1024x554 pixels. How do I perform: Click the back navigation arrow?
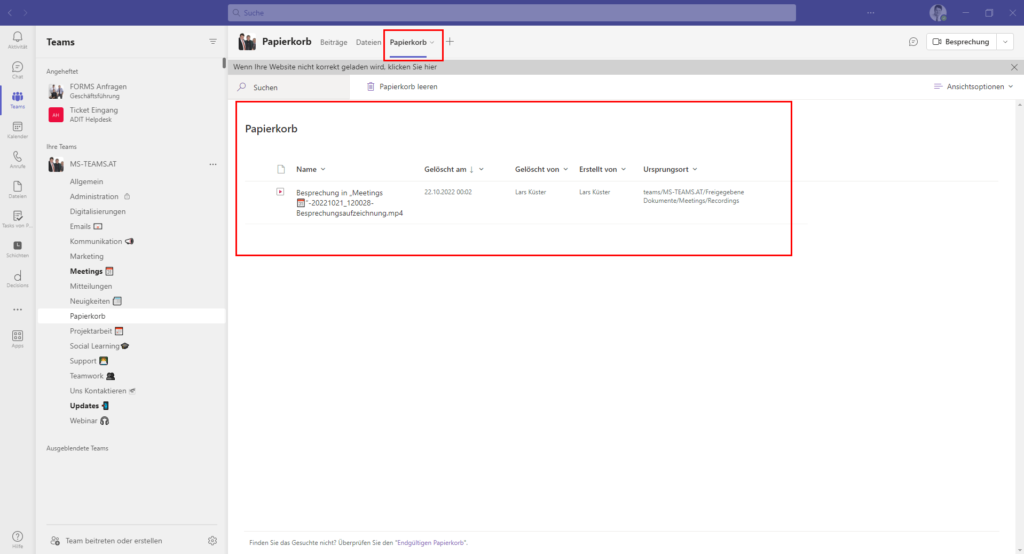[10, 12]
